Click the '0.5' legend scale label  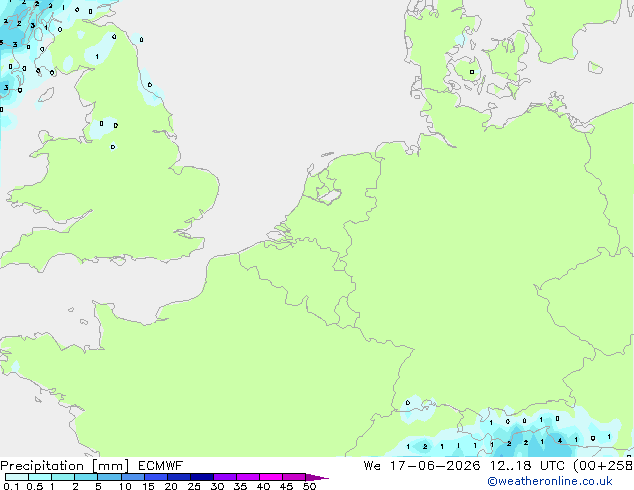point(34,486)
